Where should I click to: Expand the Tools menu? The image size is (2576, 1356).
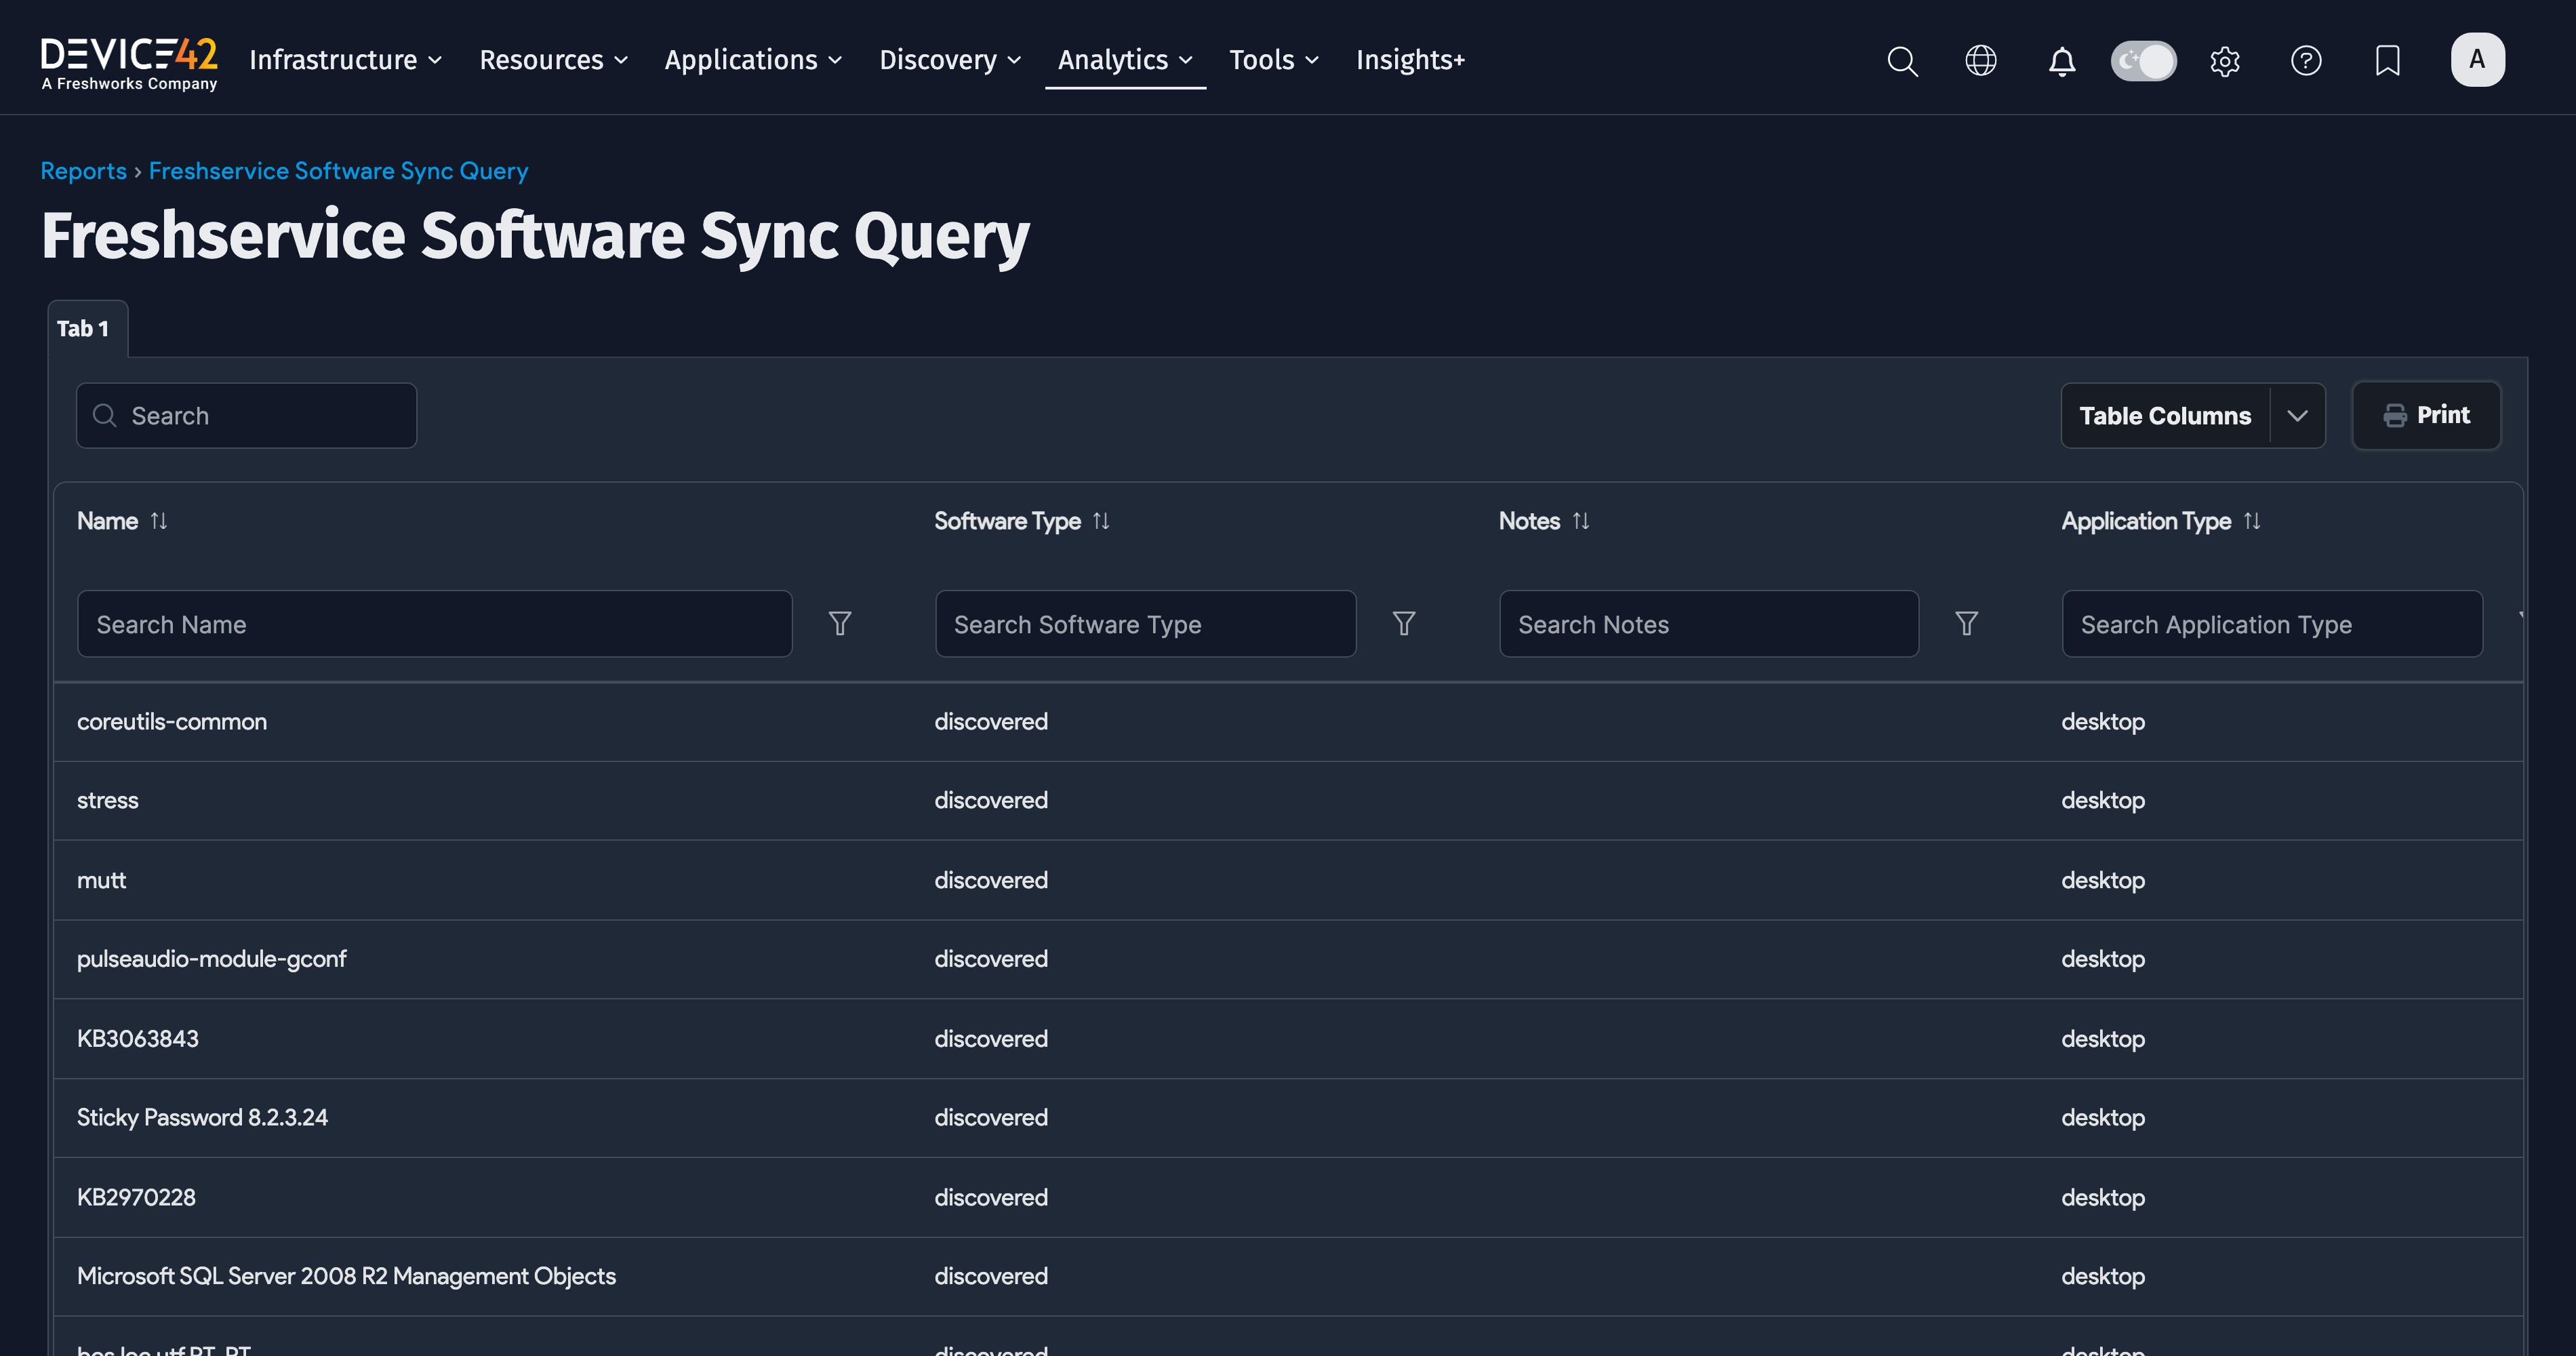click(1274, 60)
